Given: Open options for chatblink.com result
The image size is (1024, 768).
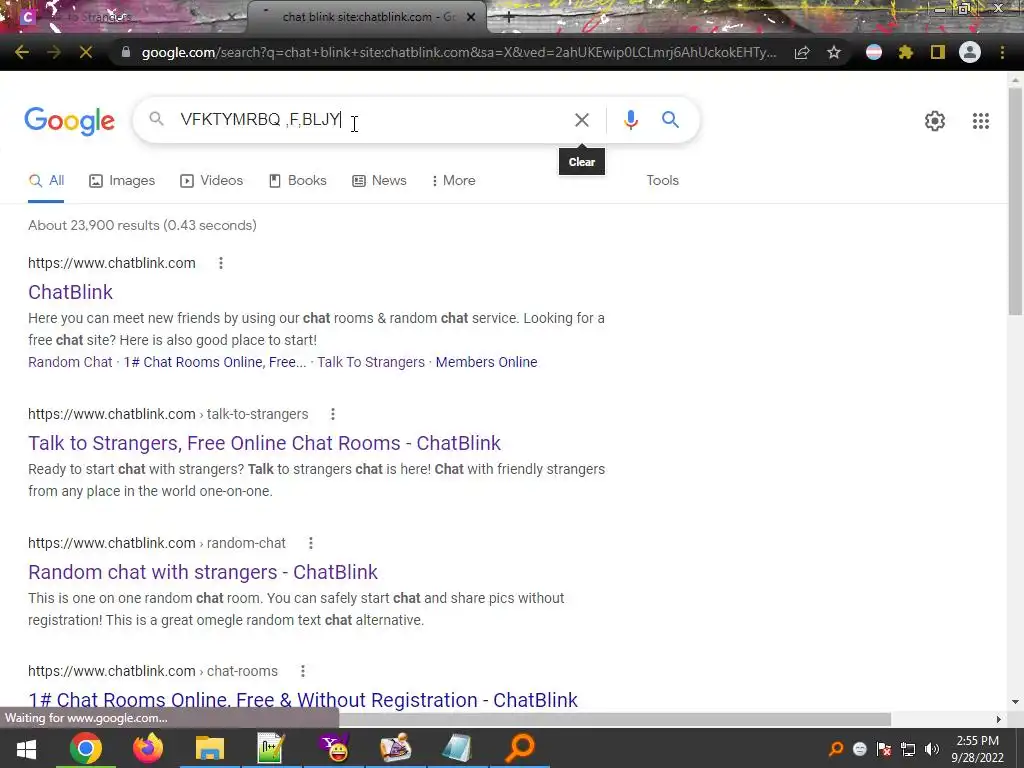Looking at the screenshot, I should tap(221, 263).
